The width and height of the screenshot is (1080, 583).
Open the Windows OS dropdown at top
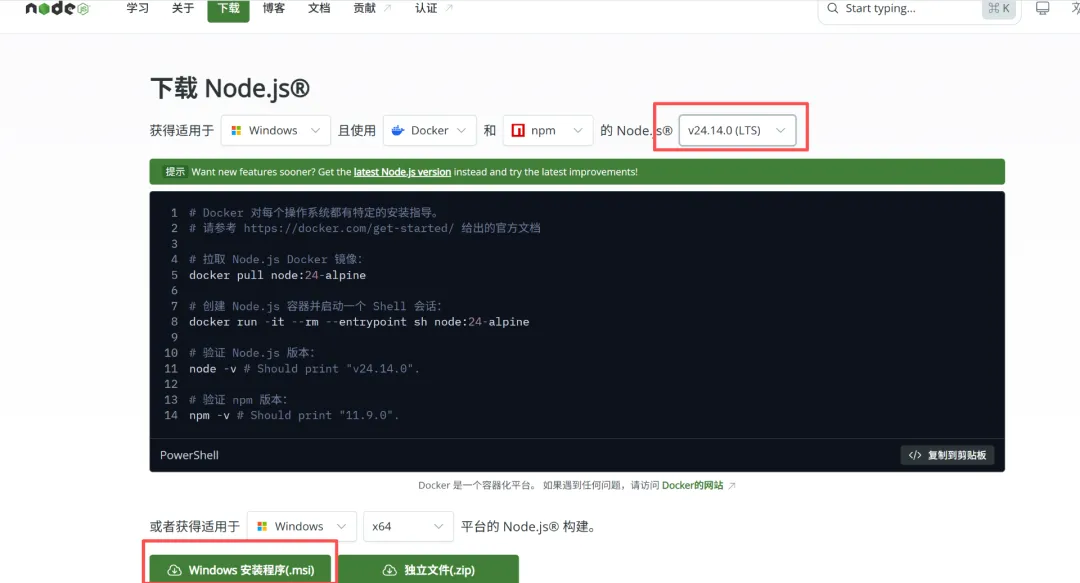click(x=276, y=130)
